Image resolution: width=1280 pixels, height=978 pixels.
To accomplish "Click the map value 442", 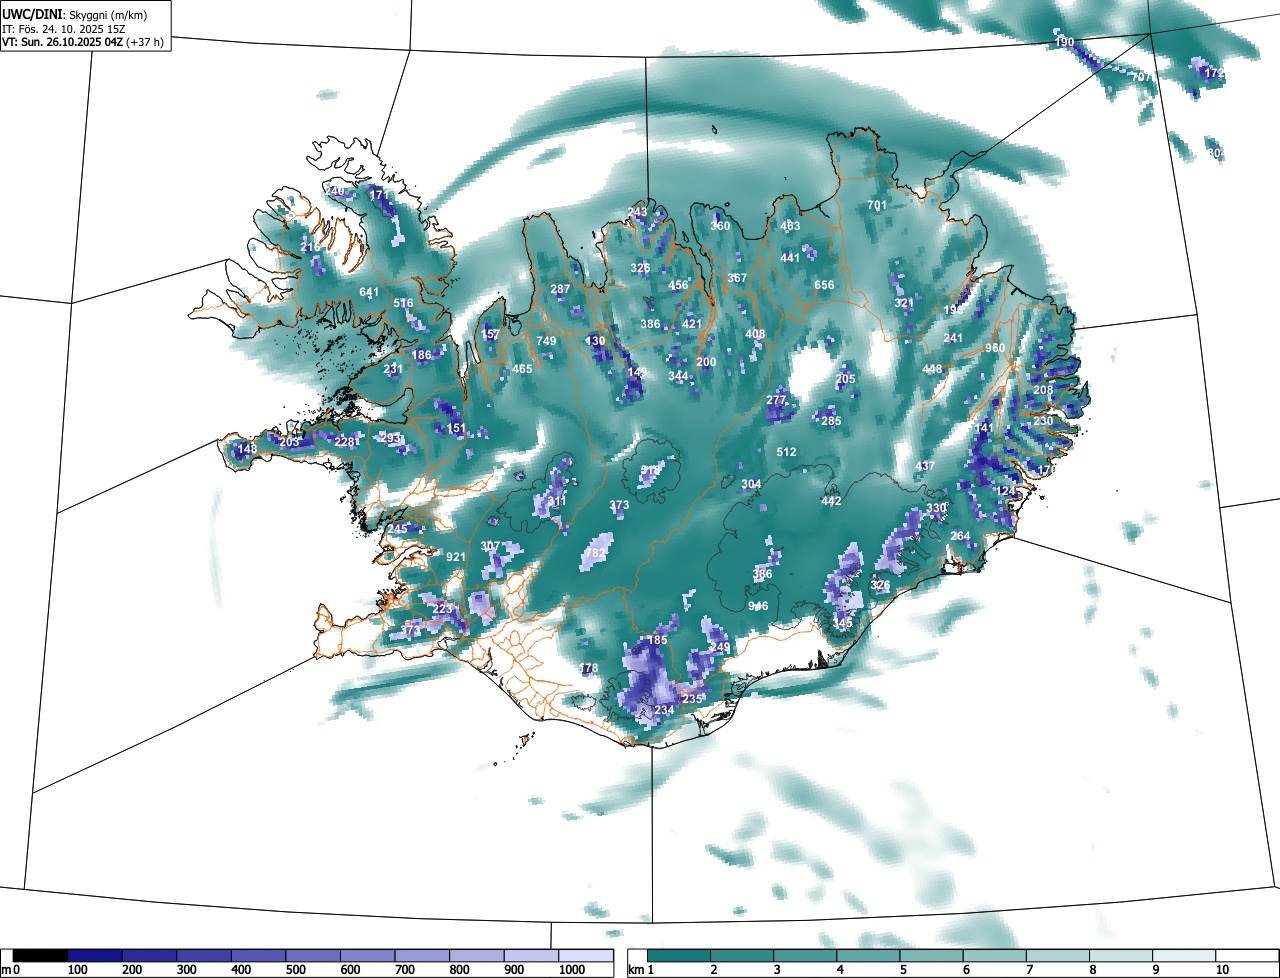I will [x=831, y=501].
